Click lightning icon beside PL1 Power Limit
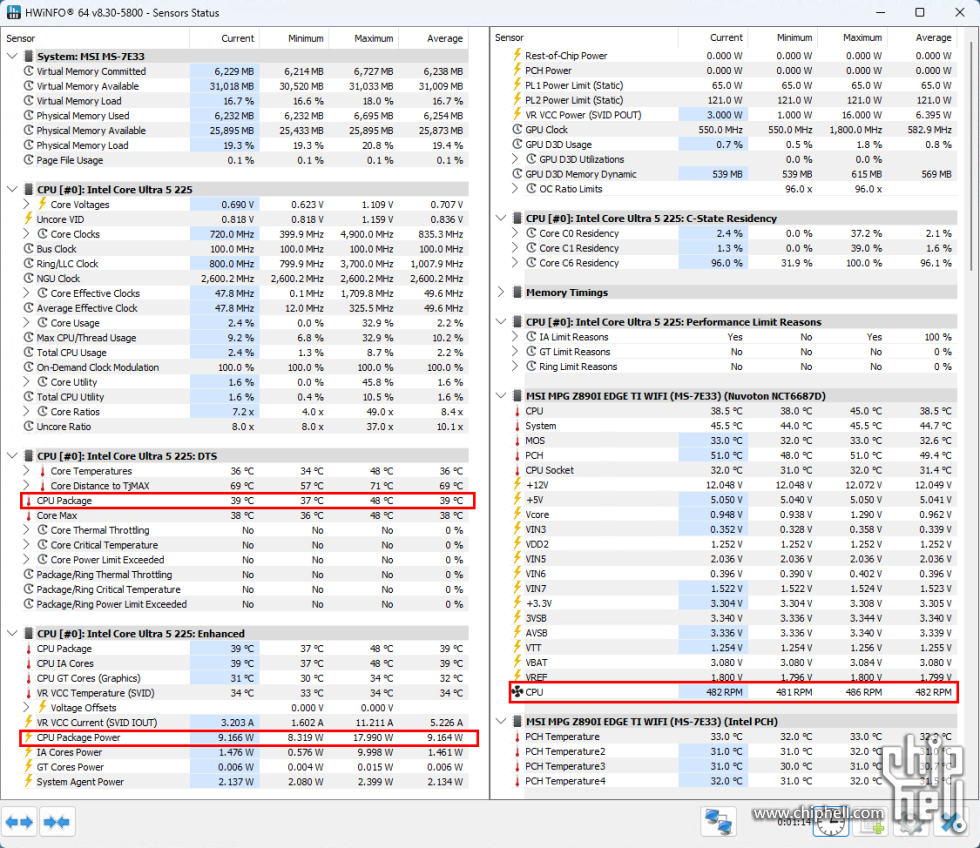 point(517,85)
